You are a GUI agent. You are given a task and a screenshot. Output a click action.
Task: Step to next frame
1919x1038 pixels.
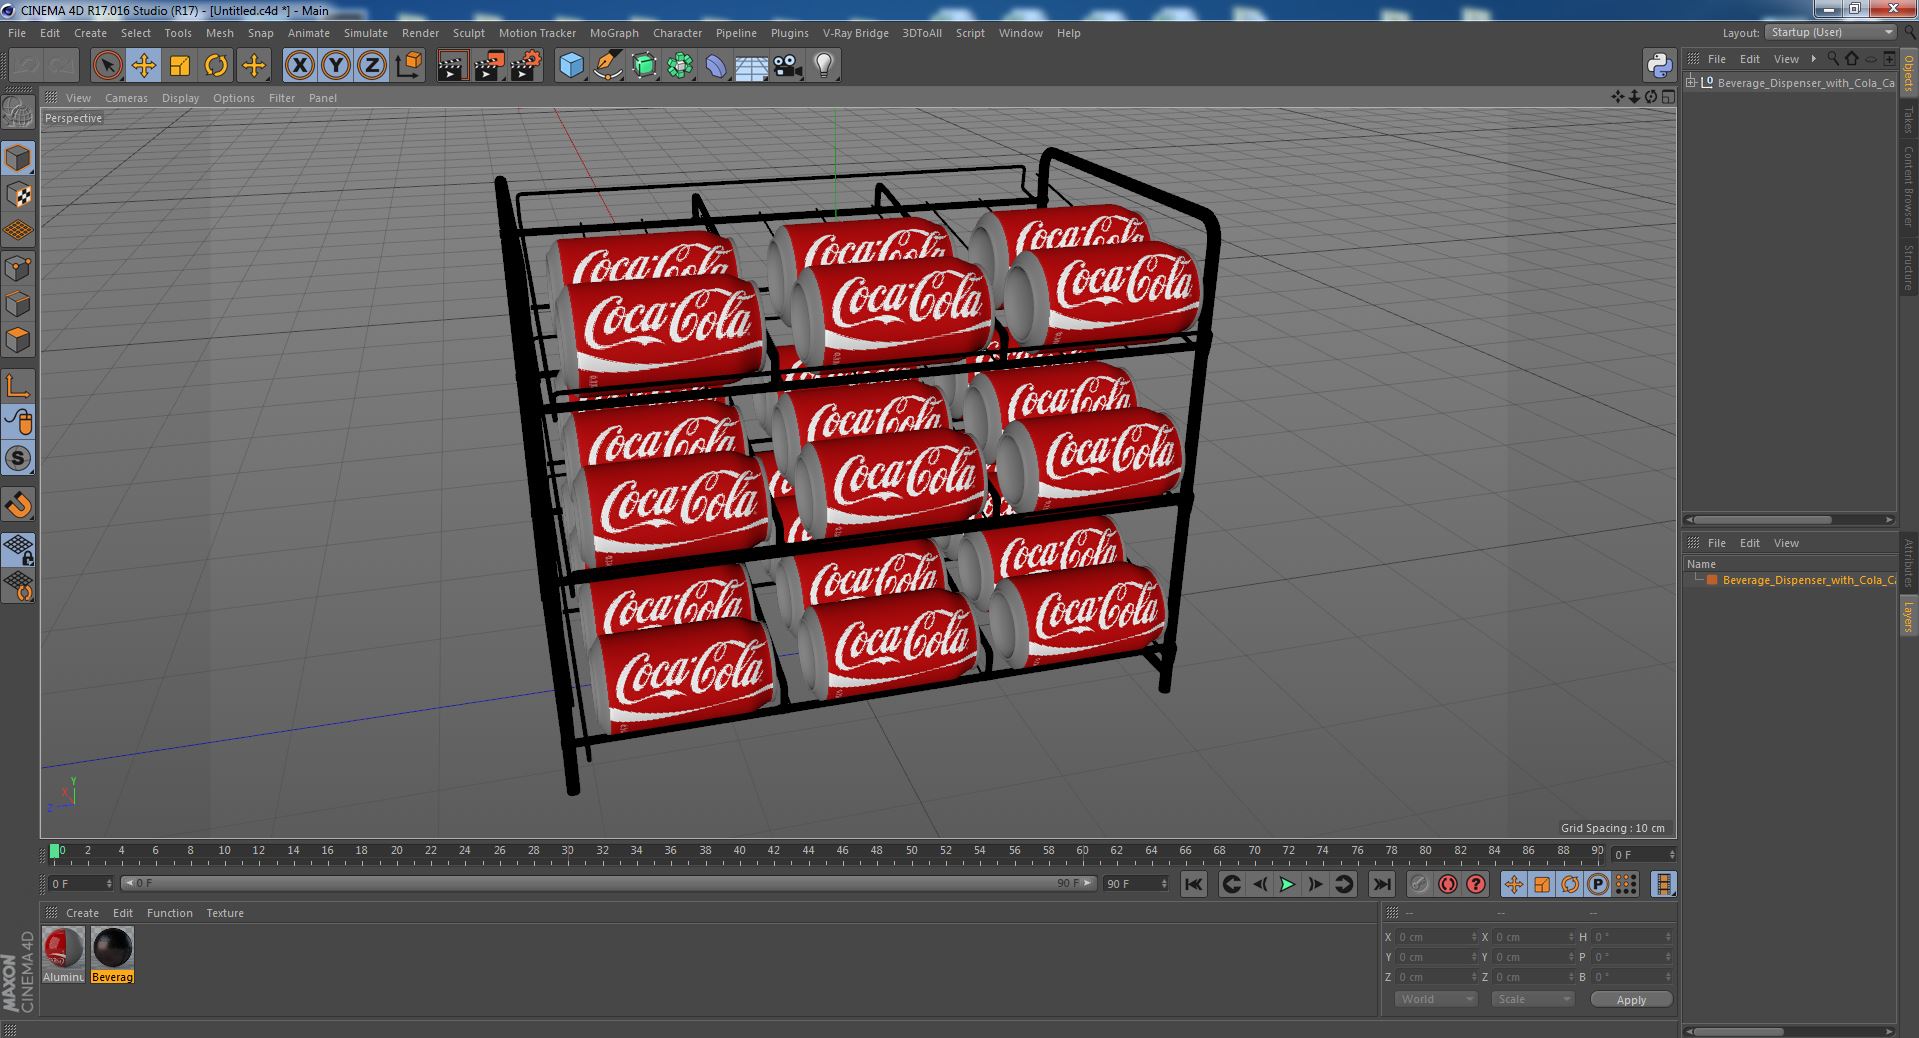pyautogui.click(x=1315, y=884)
